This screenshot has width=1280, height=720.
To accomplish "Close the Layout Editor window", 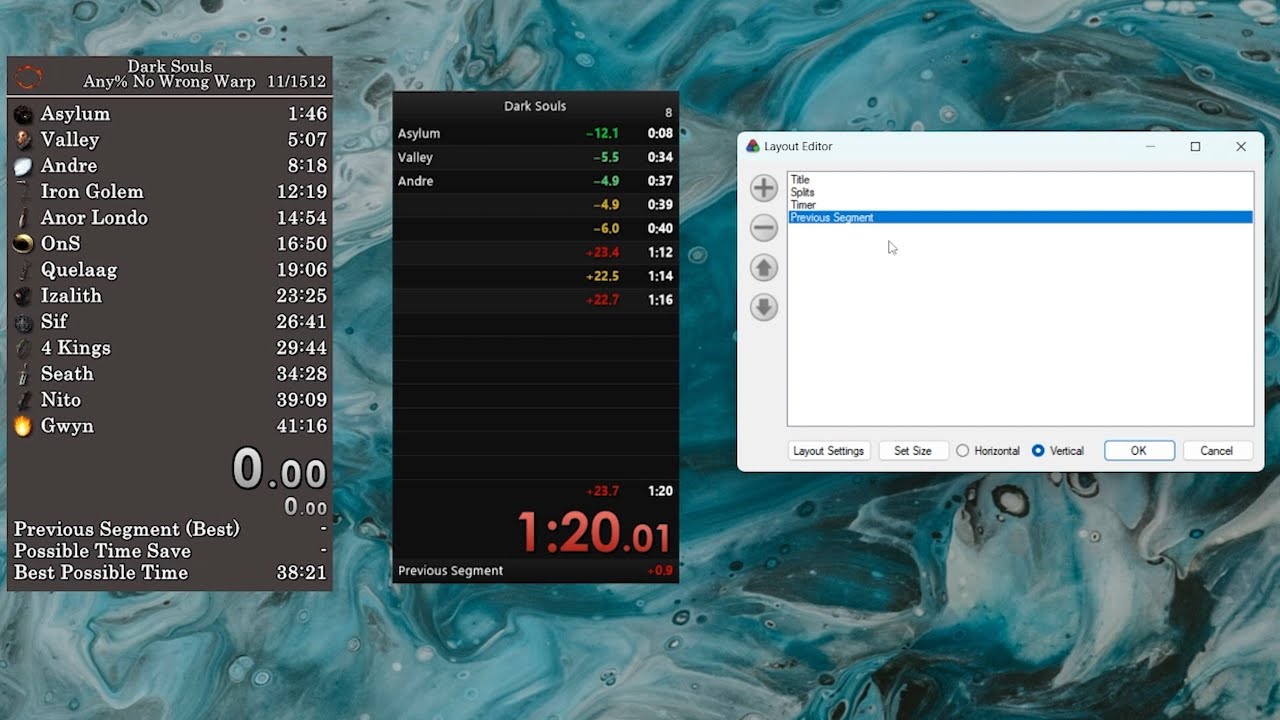I will pos(1241,146).
